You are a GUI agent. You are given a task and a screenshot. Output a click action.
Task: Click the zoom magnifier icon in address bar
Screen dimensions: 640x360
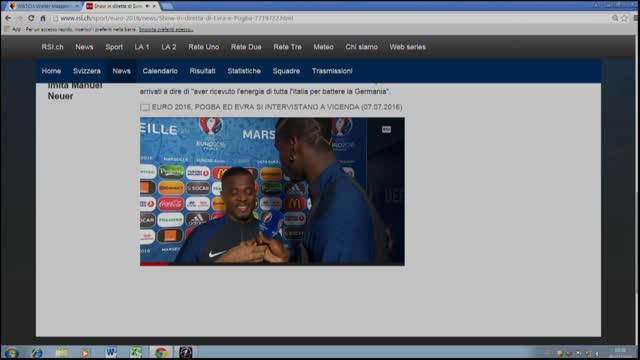tap(615, 18)
